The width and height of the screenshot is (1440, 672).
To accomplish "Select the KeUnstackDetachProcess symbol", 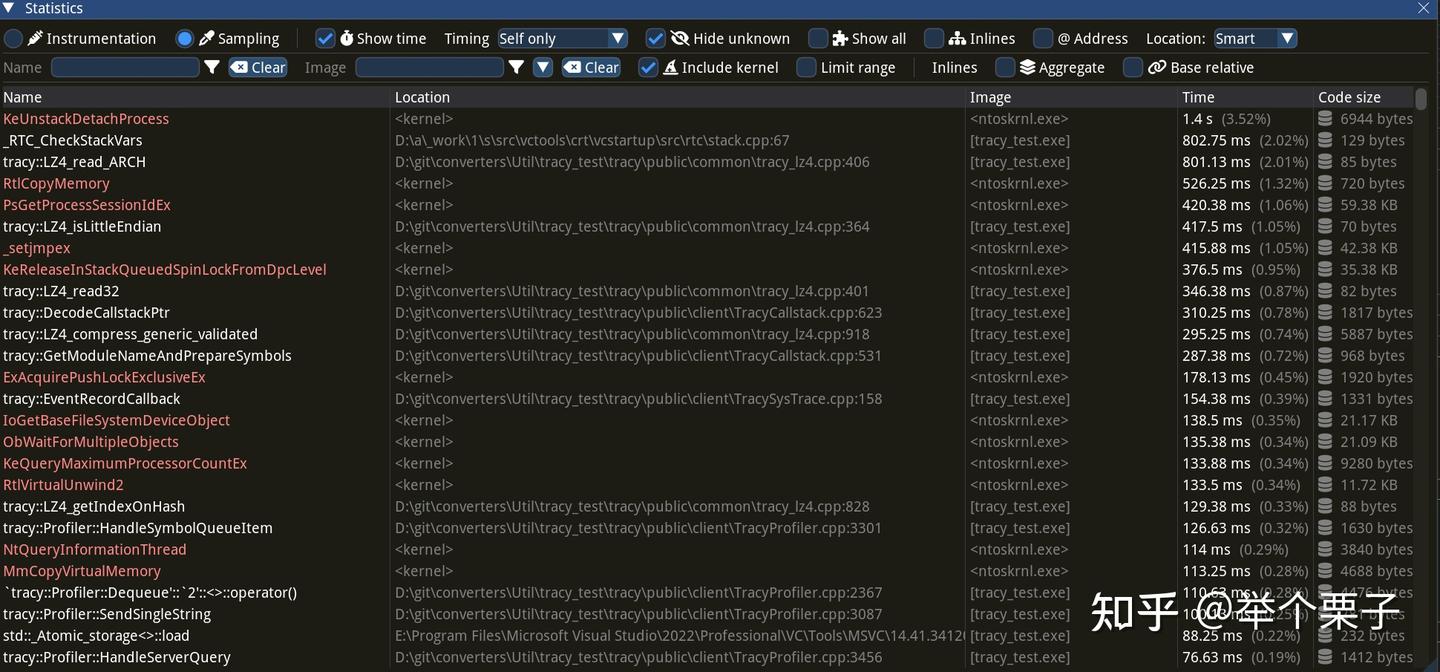I will (x=86, y=119).
